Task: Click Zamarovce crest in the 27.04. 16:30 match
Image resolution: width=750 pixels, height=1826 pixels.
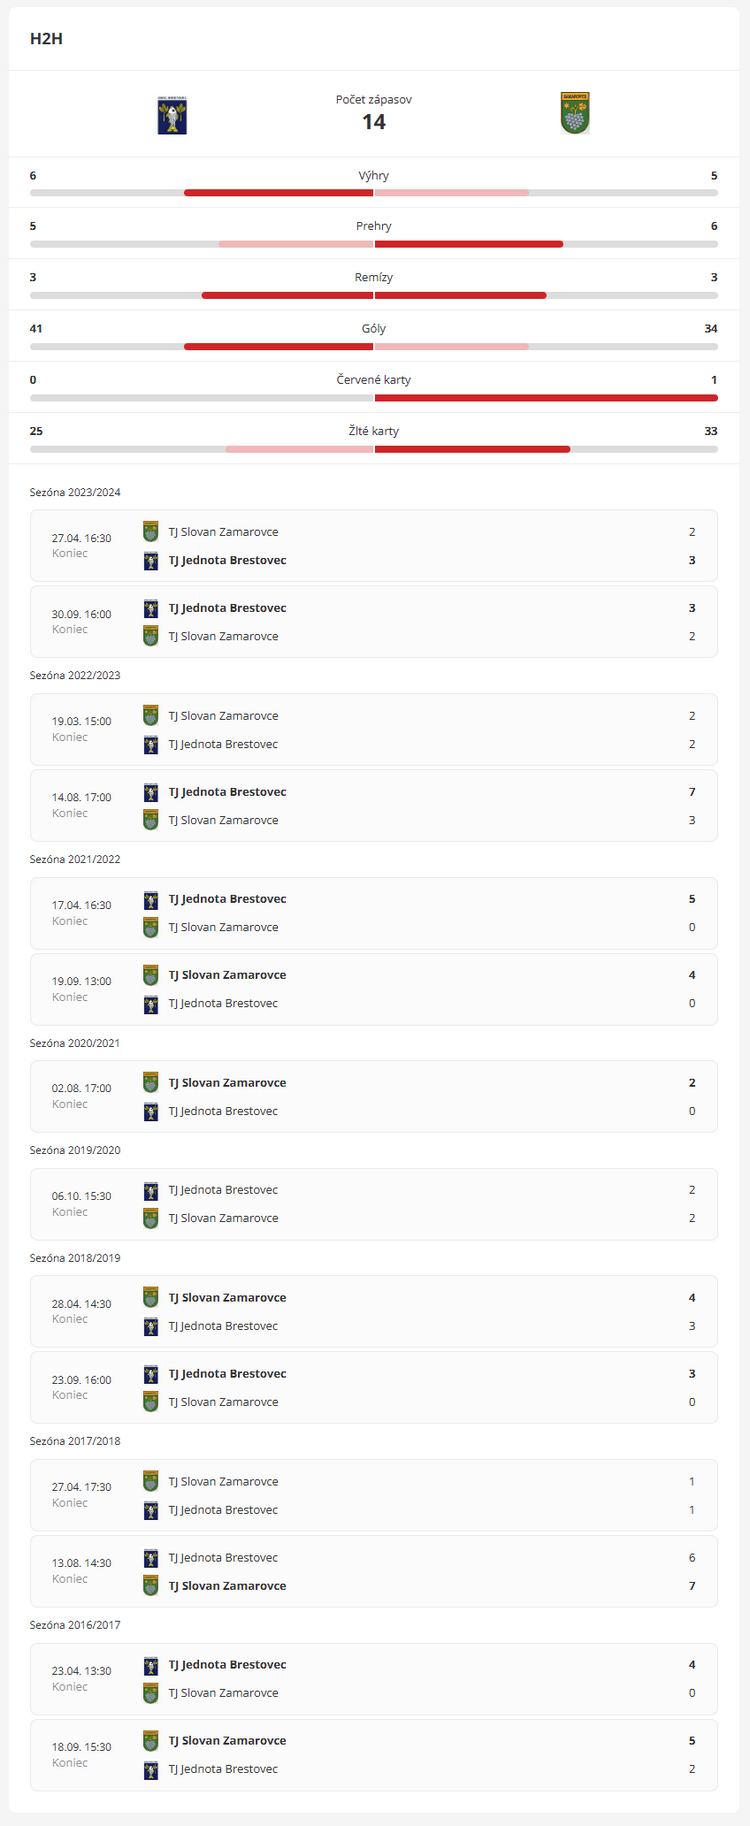Action: 151,532
